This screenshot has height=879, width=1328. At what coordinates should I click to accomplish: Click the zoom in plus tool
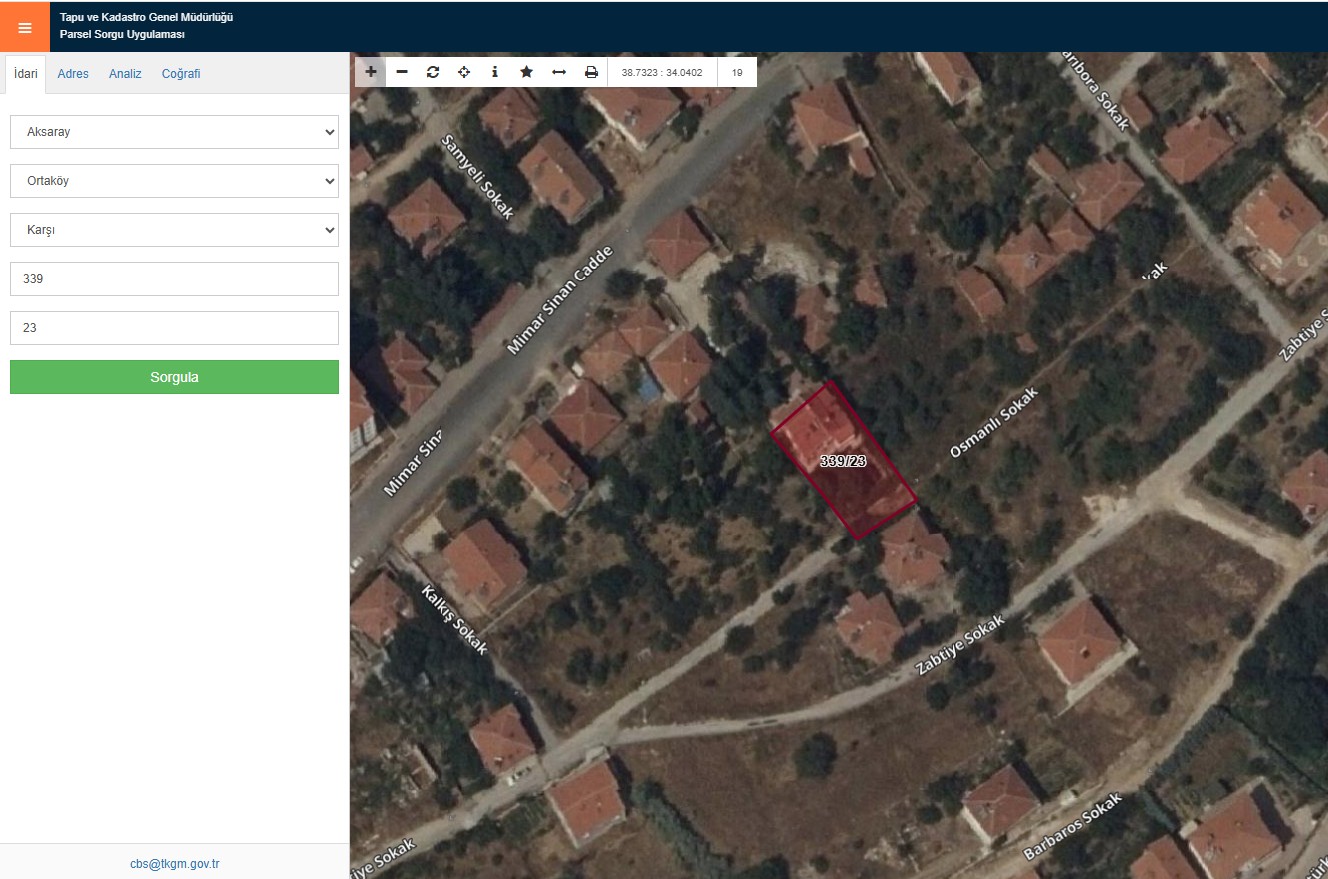tap(371, 72)
